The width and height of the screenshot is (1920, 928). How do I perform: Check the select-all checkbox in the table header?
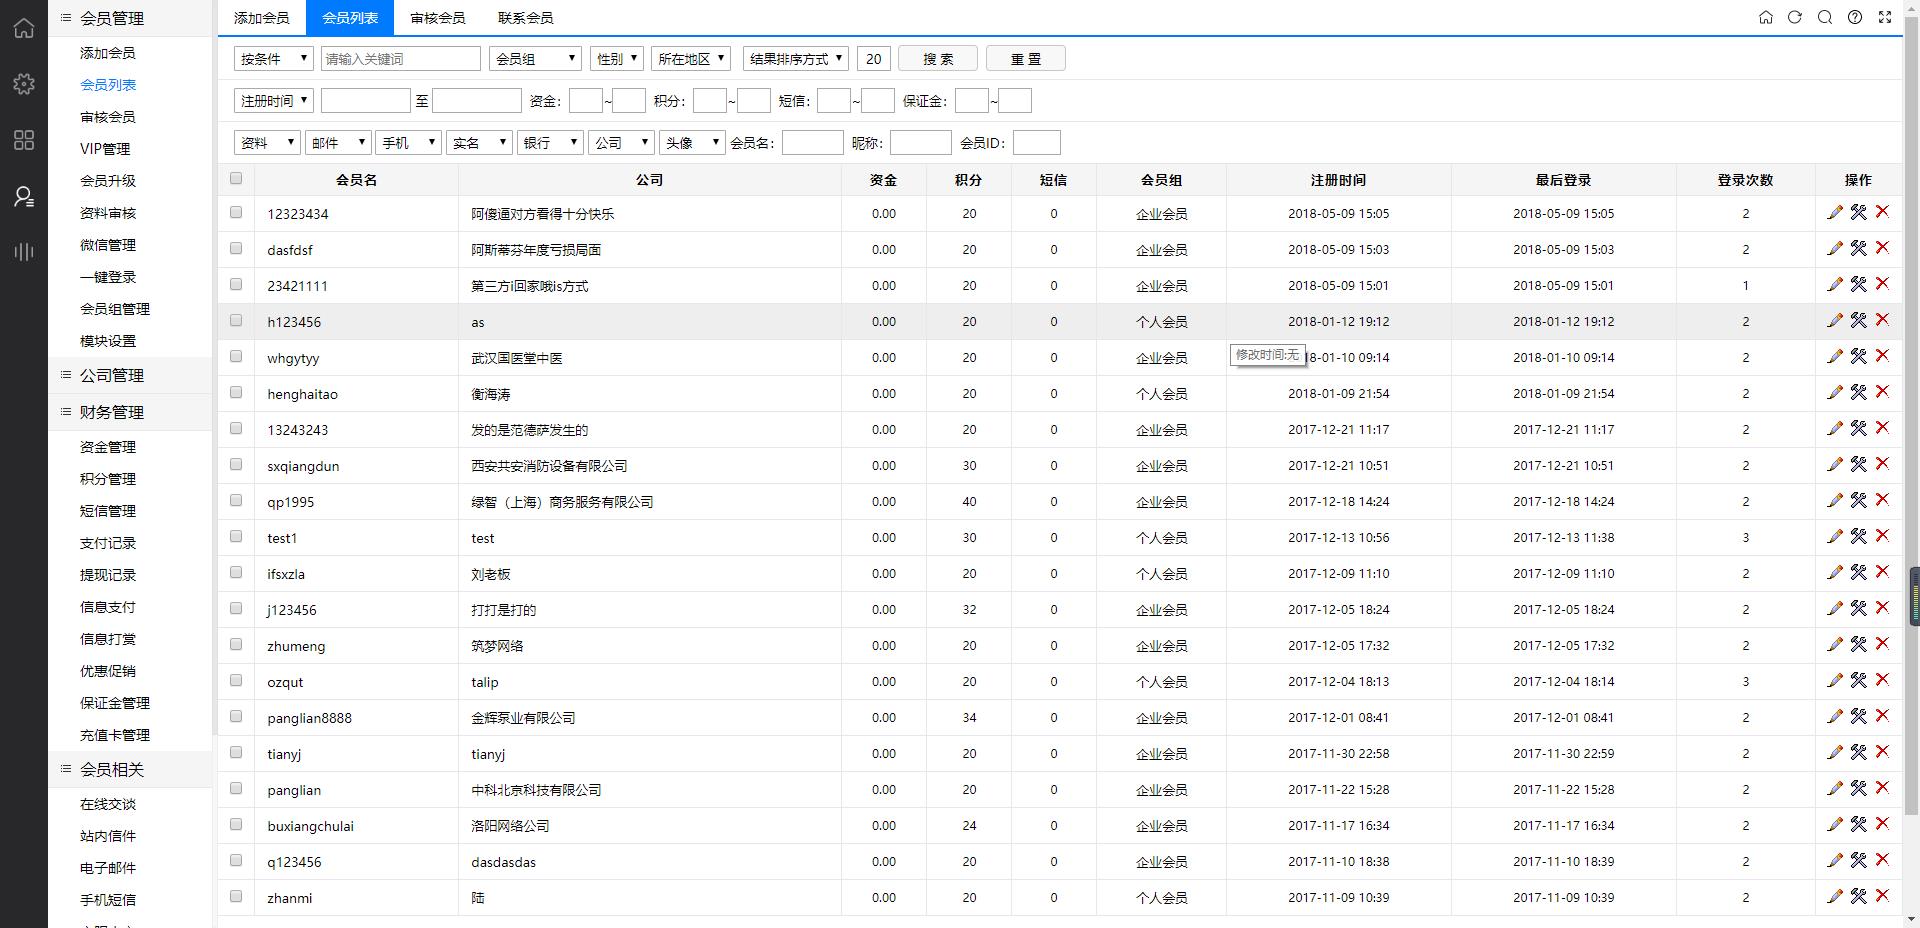tap(236, 179)
